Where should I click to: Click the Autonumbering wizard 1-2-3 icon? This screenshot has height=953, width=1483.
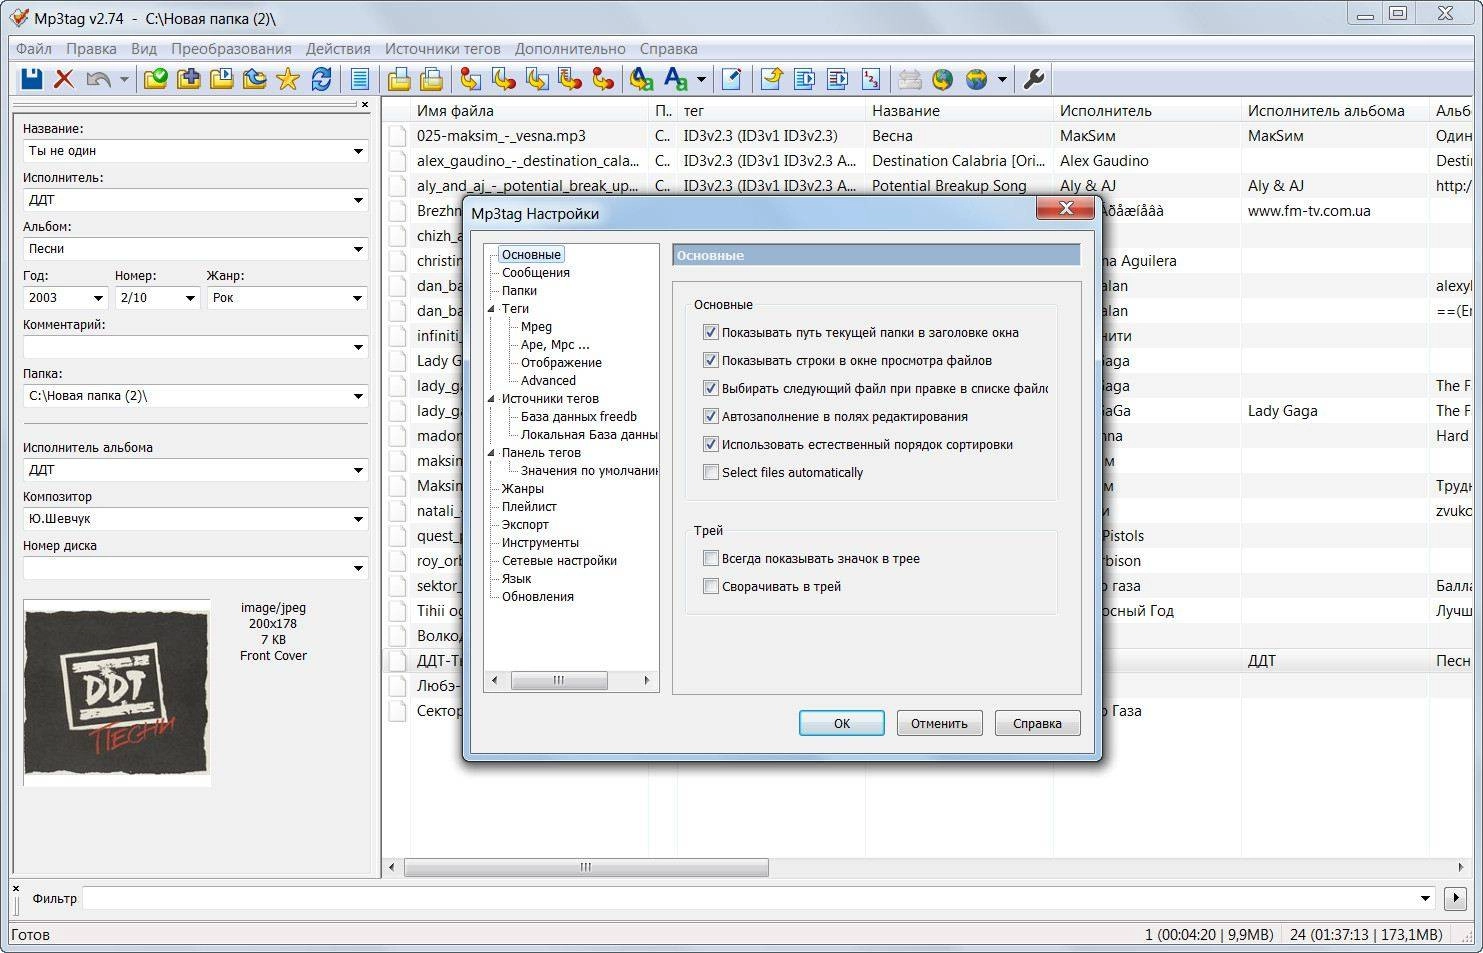pos(871,79)
